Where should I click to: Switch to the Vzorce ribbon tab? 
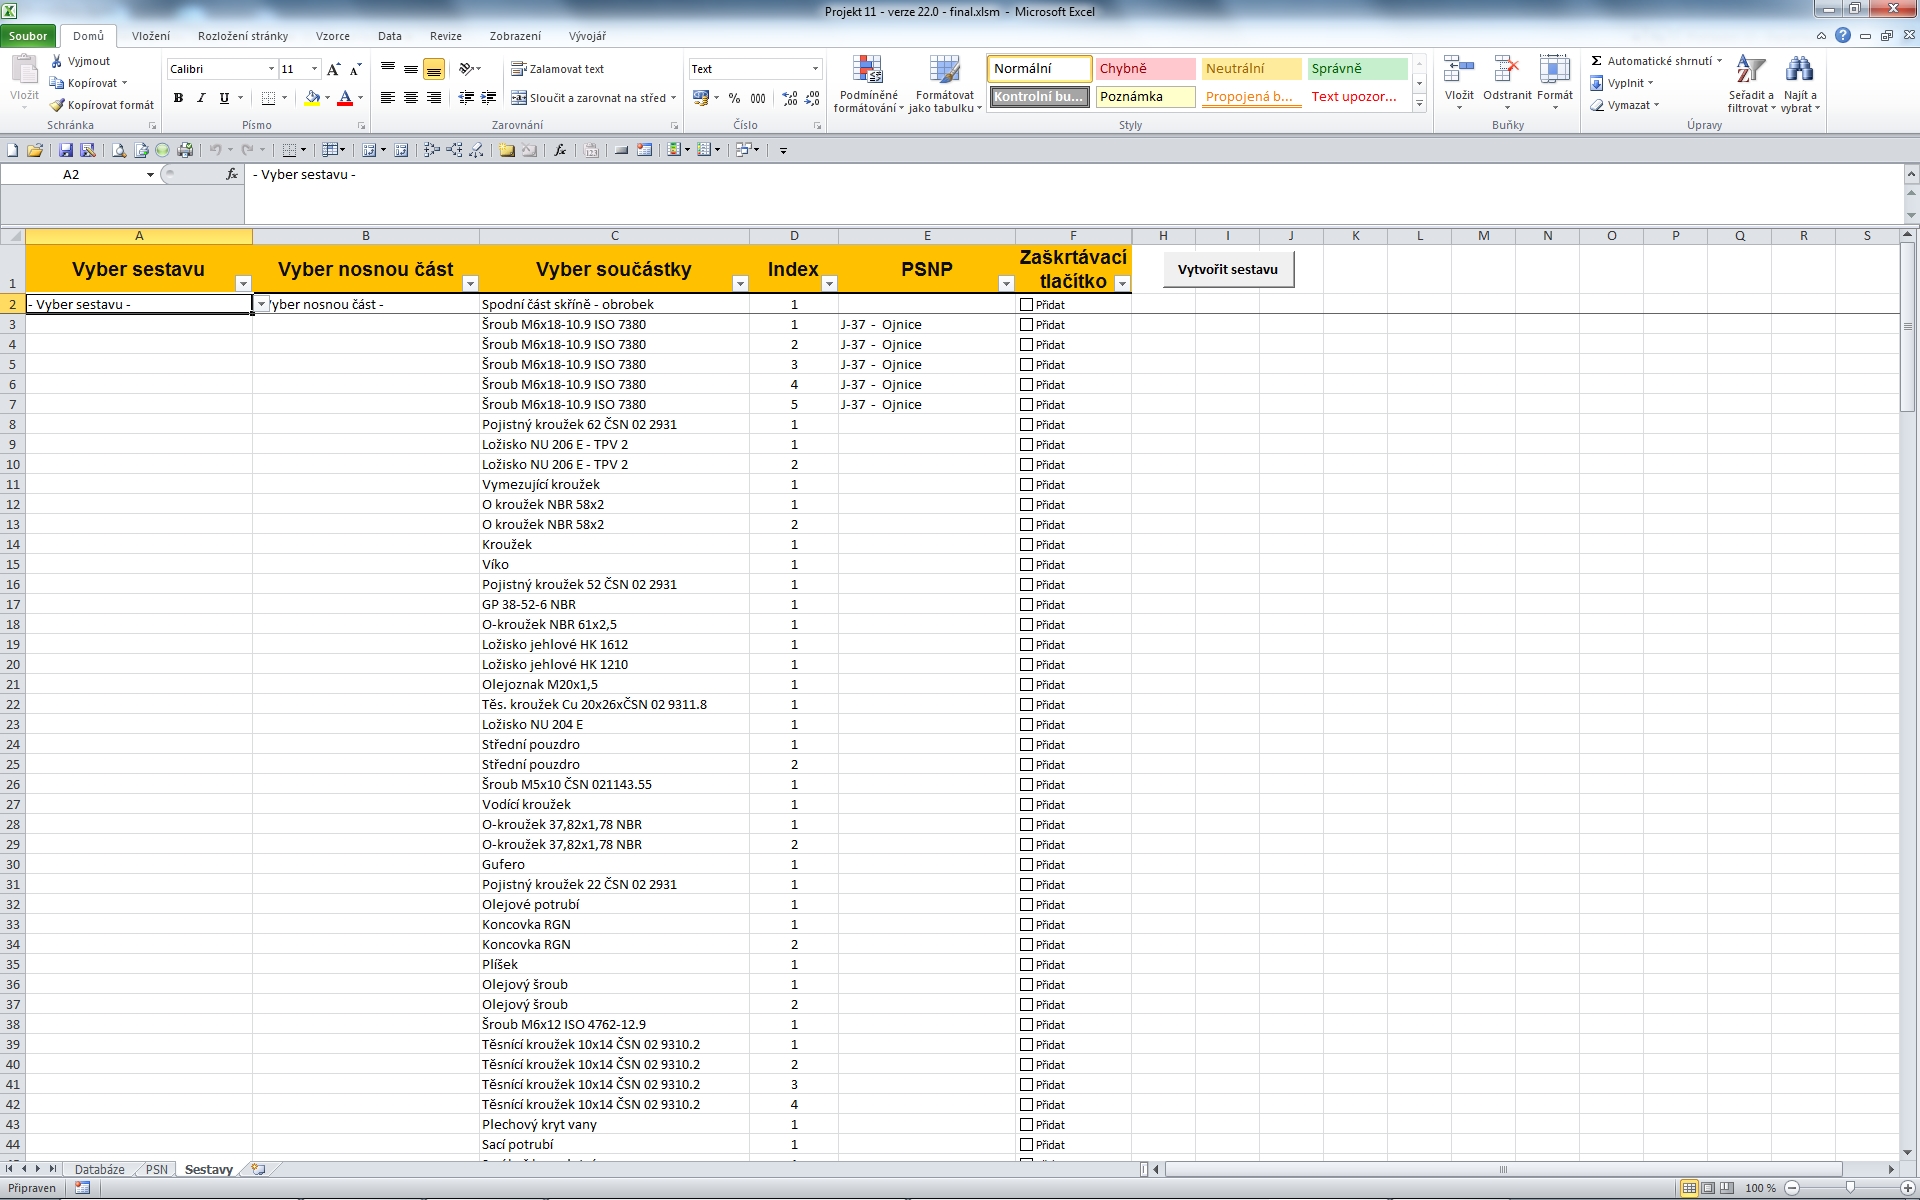(332, 35)
